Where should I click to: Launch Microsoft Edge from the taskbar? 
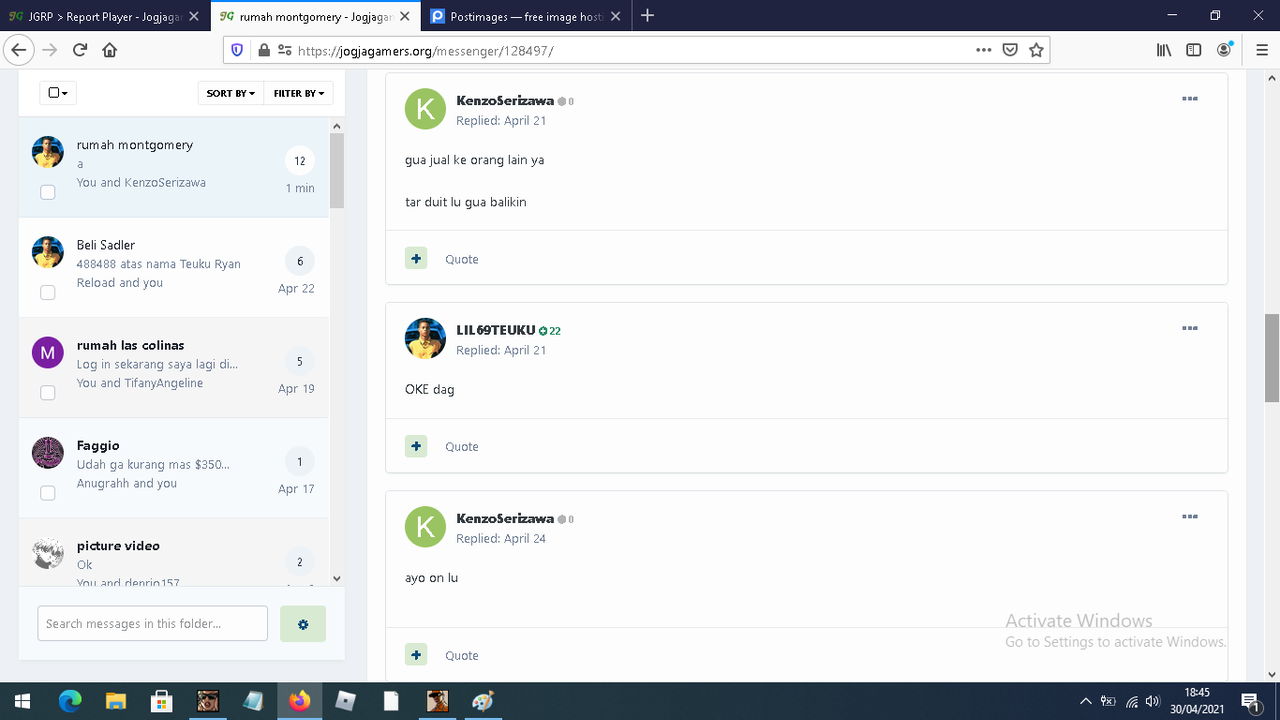pyautogui.click(x=69, y=701)
